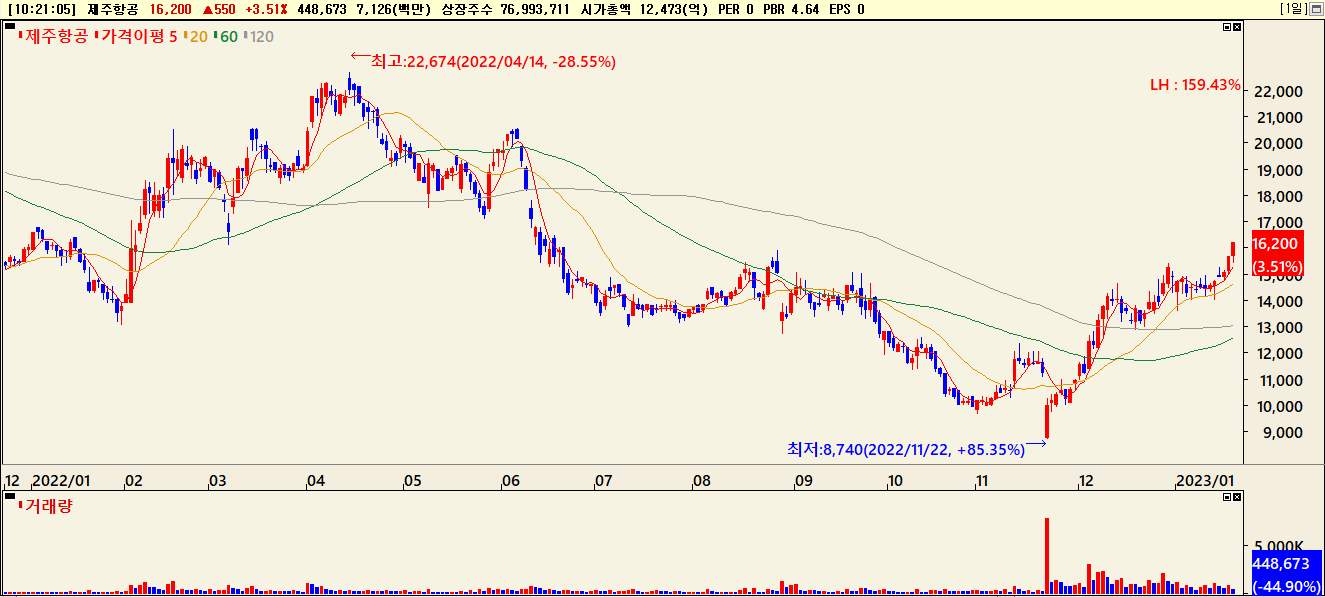Click the 거래량 volume legend label
This screenshot has height=597, width=1325.
click(x=46, y=506)
